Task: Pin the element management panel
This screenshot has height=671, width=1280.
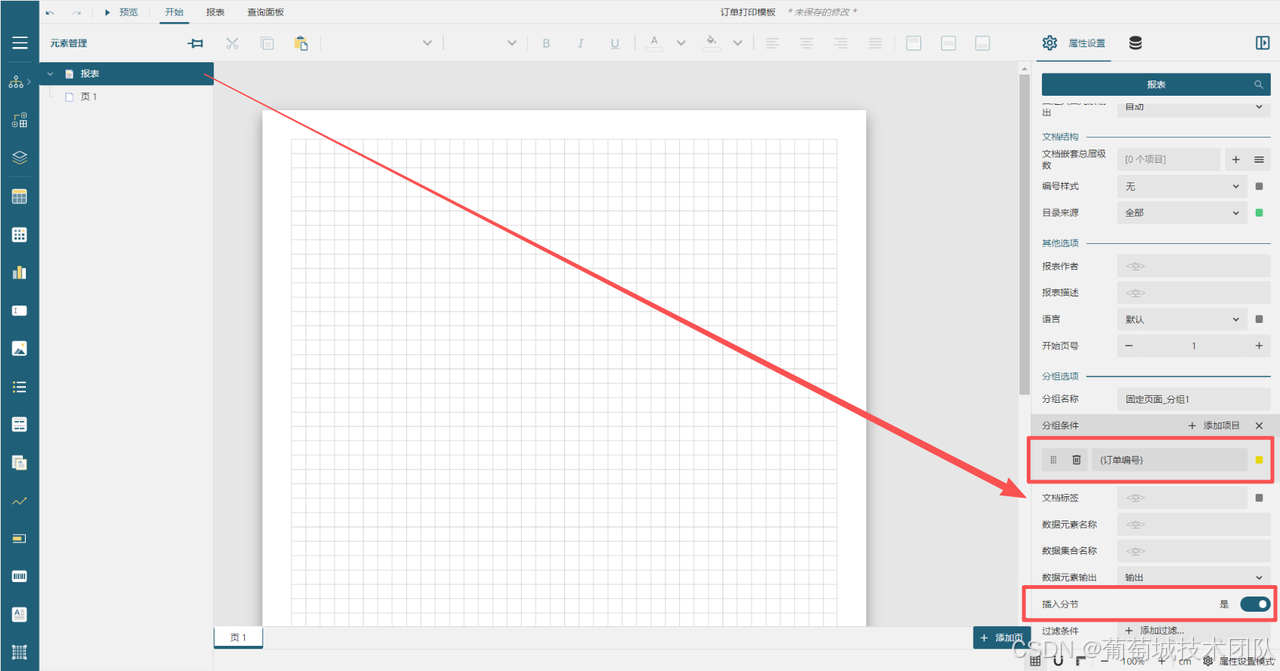Action: [x=195, y=43]
